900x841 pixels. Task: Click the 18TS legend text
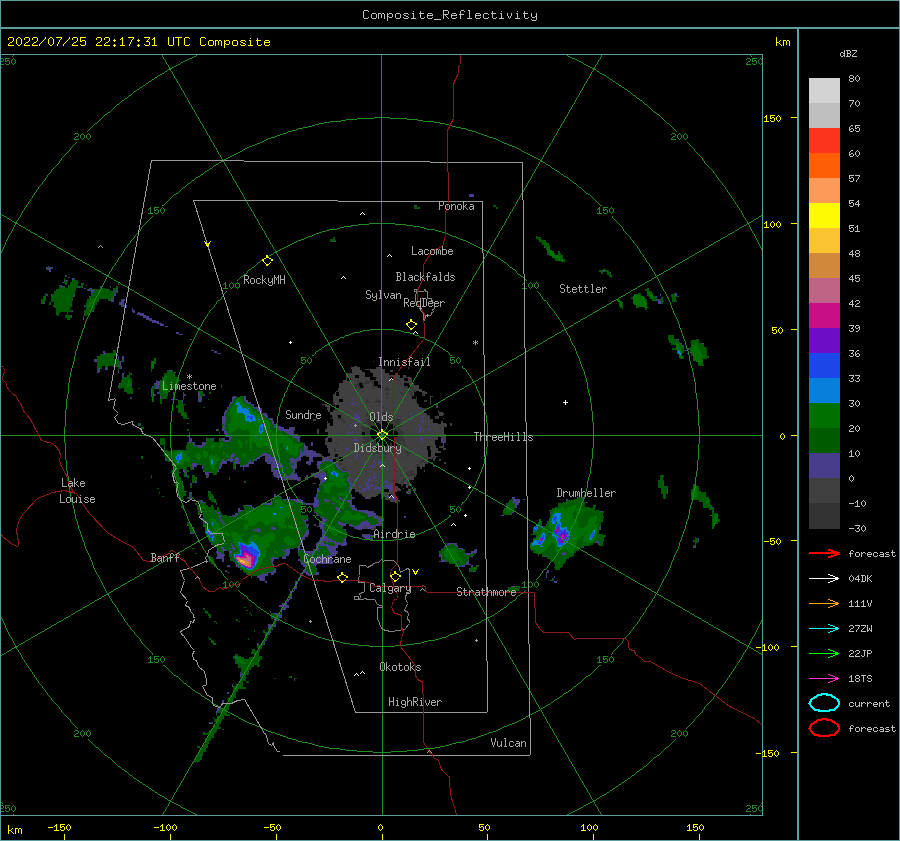click(860, 679)
